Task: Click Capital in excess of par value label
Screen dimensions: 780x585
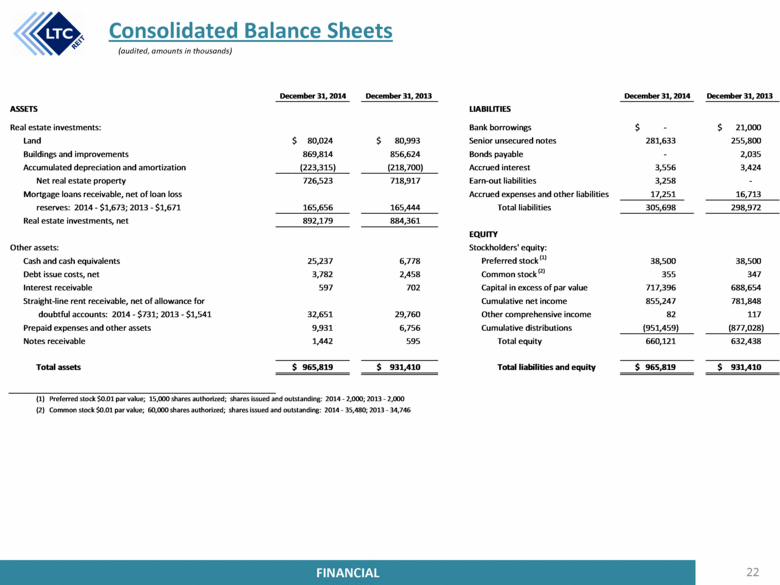Action: click(534, 288)
